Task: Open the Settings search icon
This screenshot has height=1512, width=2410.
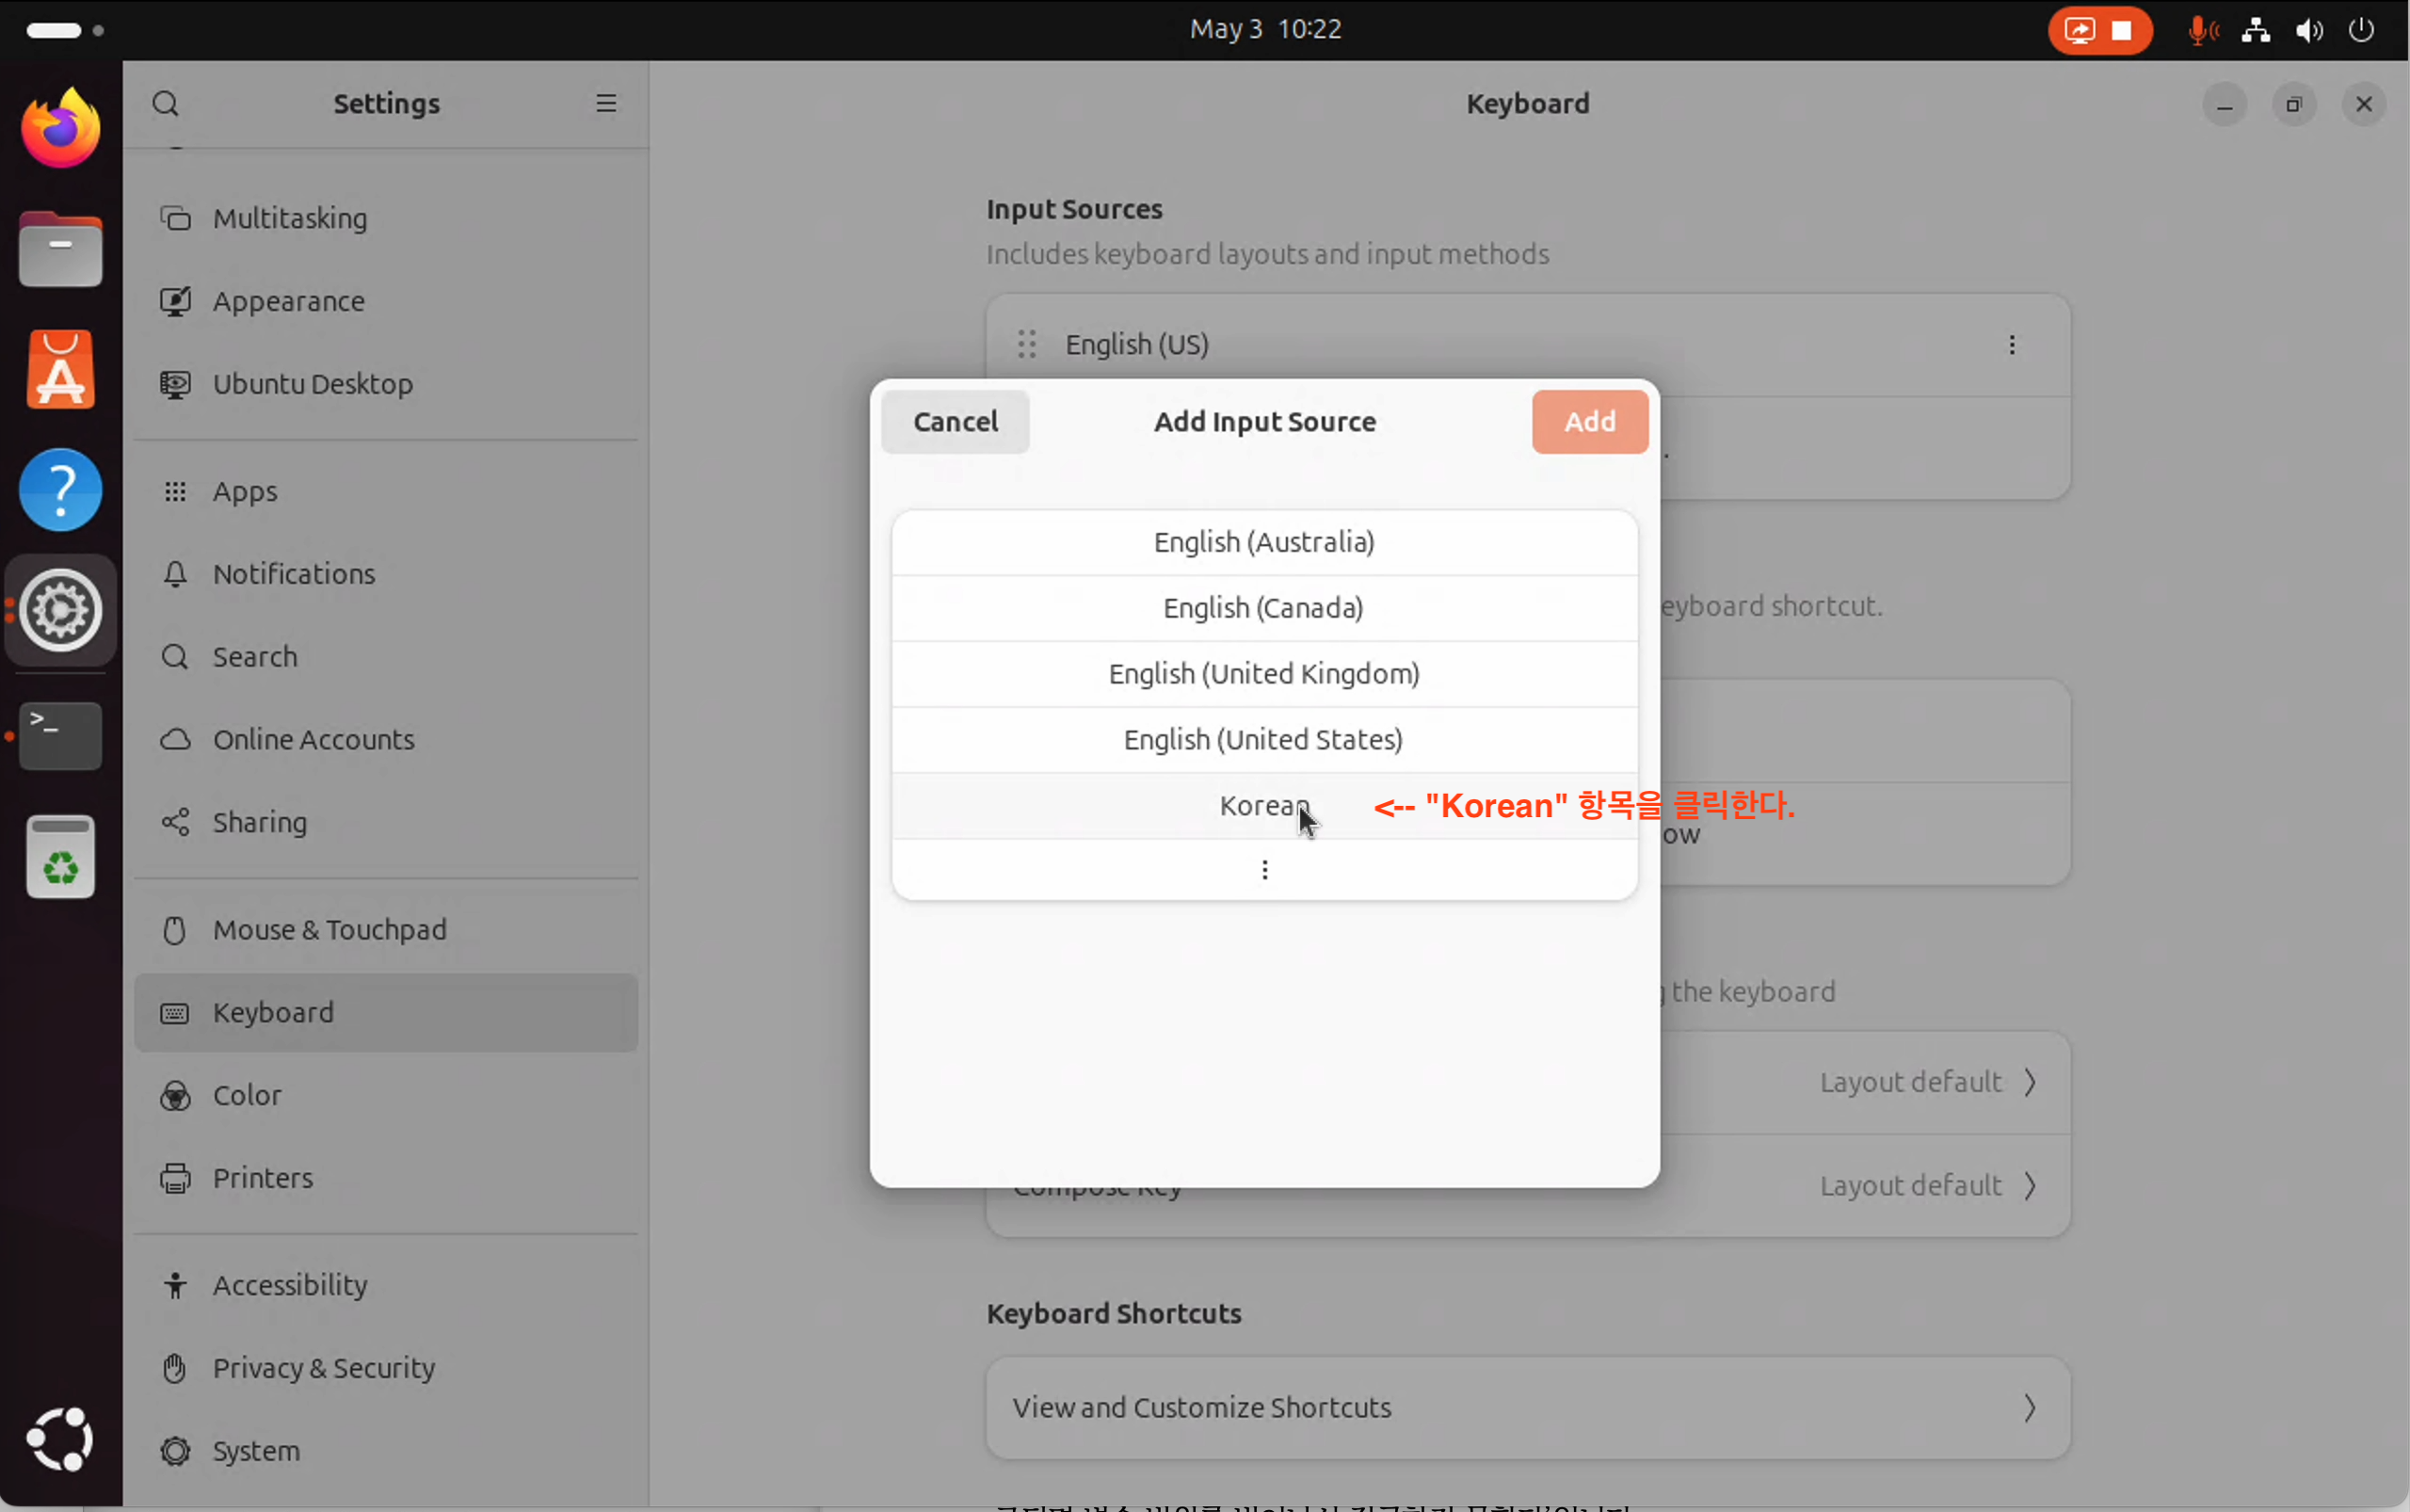Action: (x=165, y=104)
